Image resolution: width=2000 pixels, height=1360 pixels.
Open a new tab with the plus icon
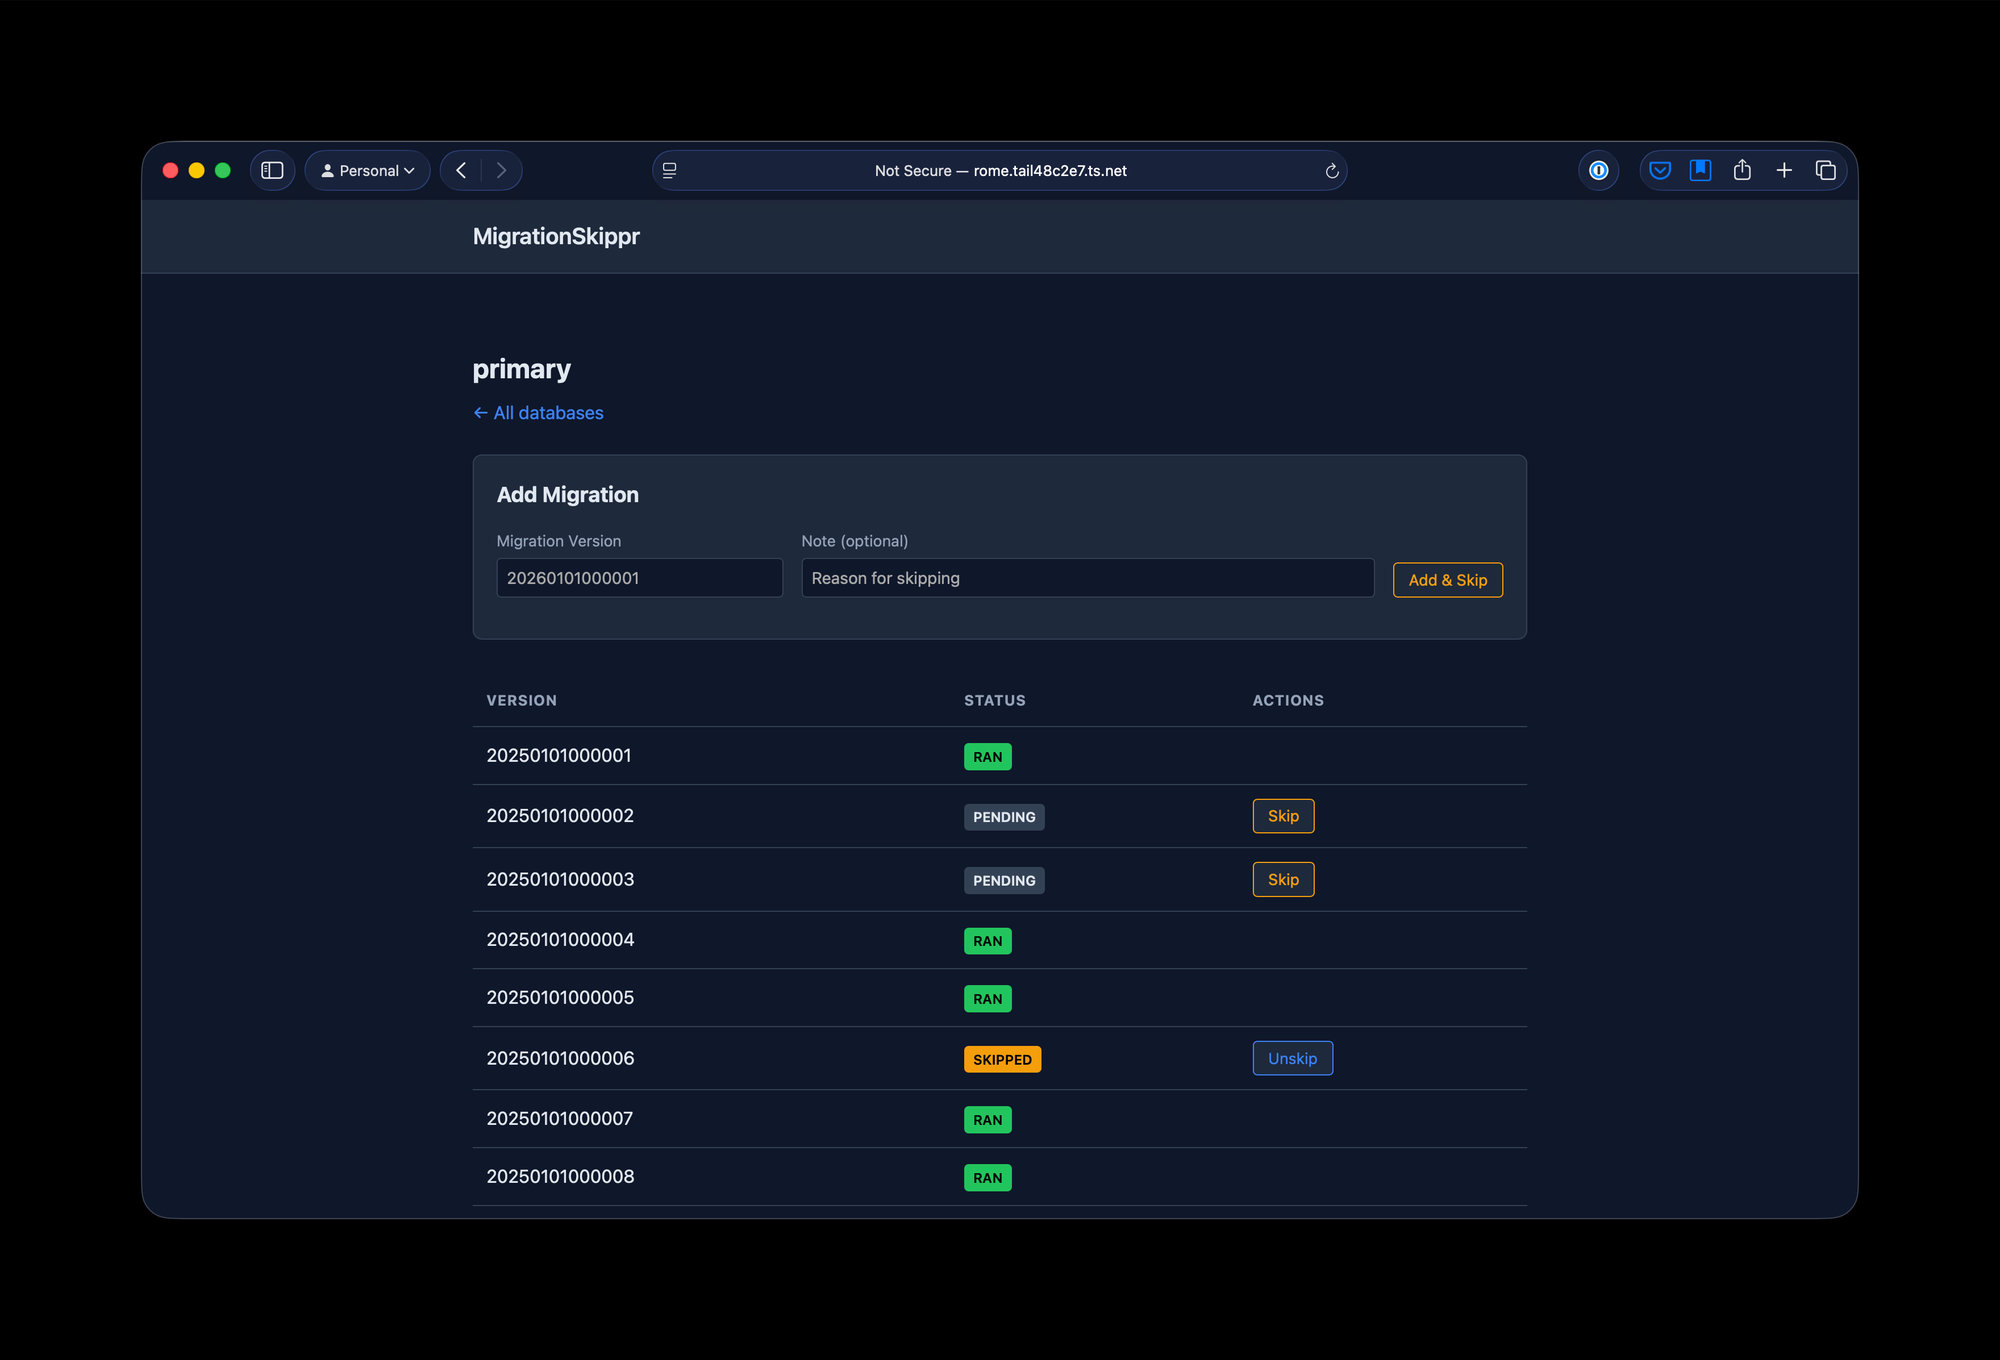click(1784, 171)
